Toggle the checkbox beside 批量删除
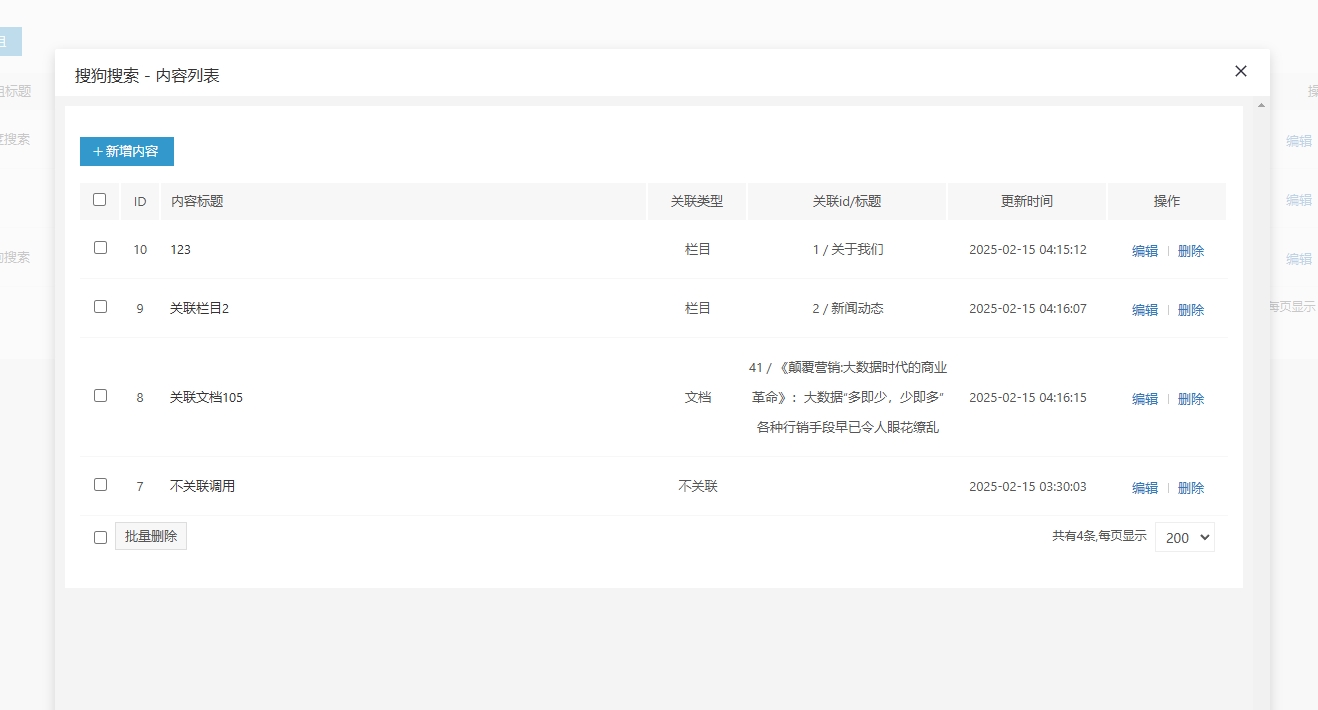1318x710 pixels. tap(100, 538)
